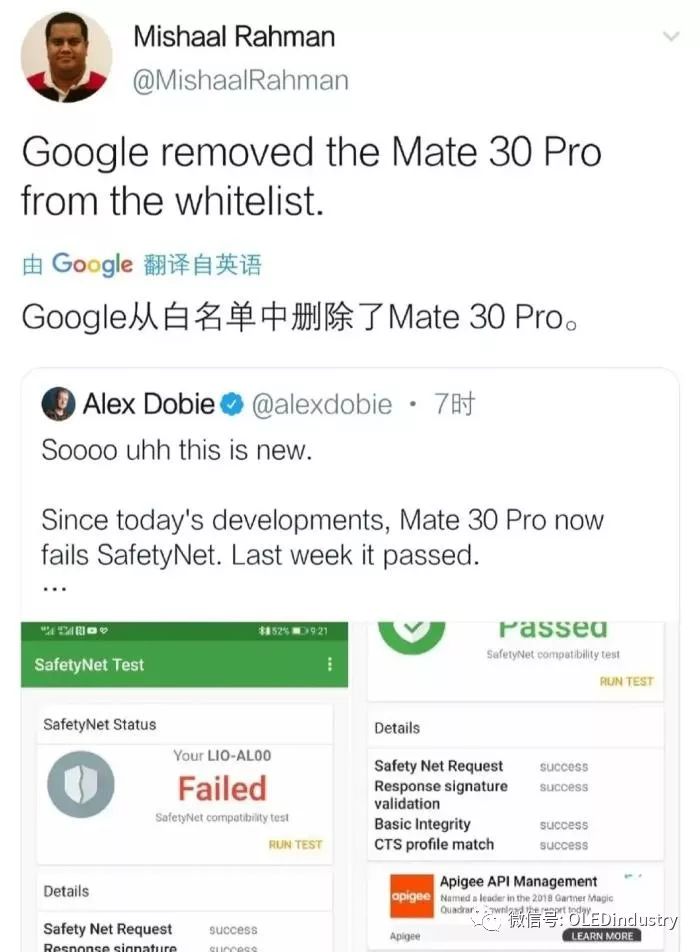Tap the Google translation attribution link

pyautogui.click(x=141, y=265)
